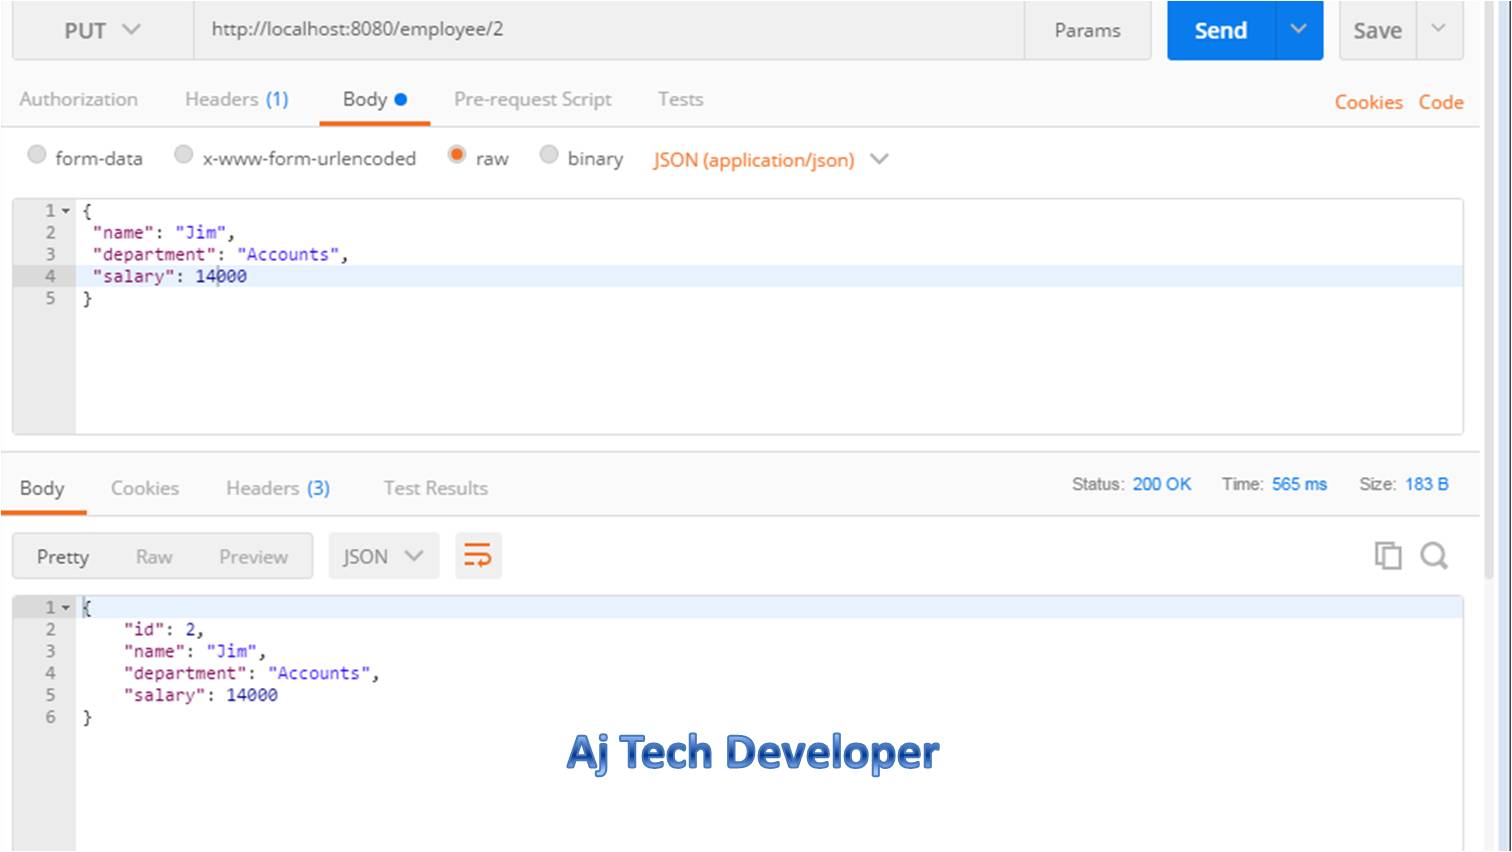Click the 565 ms time value

coord(1300,484)
